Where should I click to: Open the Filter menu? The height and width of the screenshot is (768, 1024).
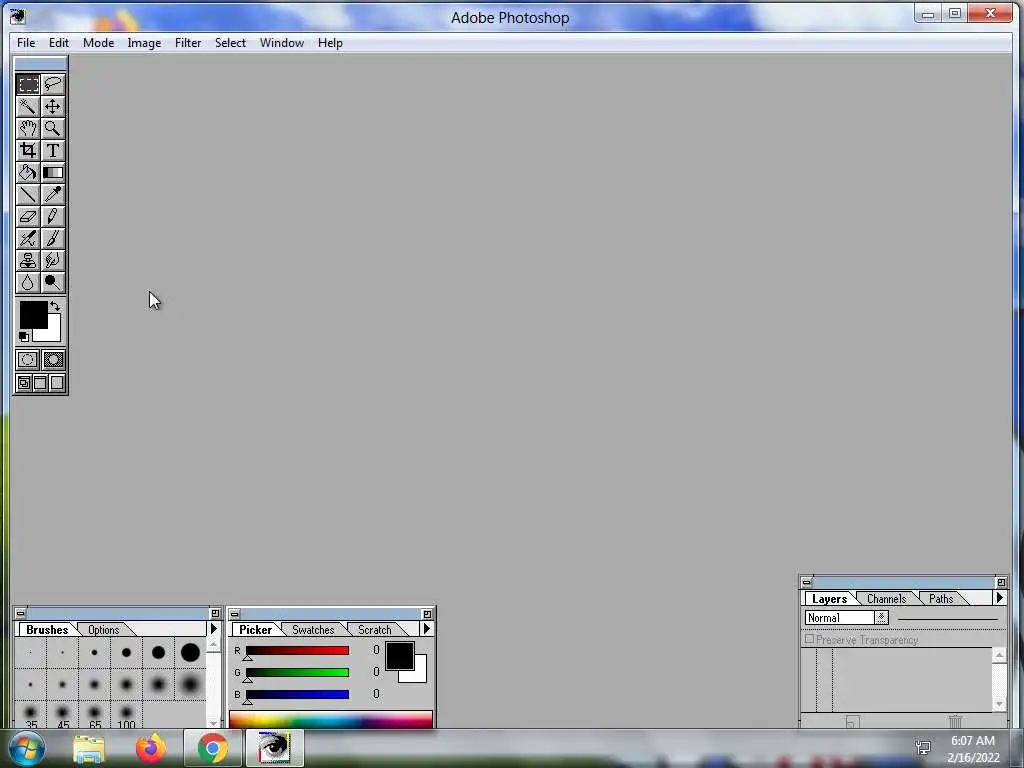coord(188,43)
